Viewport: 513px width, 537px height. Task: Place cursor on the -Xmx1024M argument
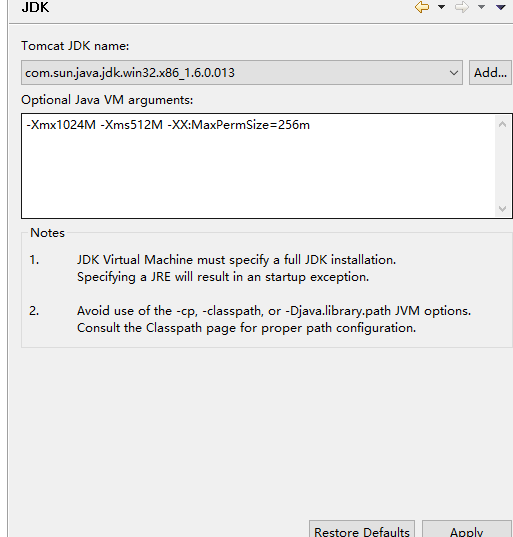[x=61, y=125]
